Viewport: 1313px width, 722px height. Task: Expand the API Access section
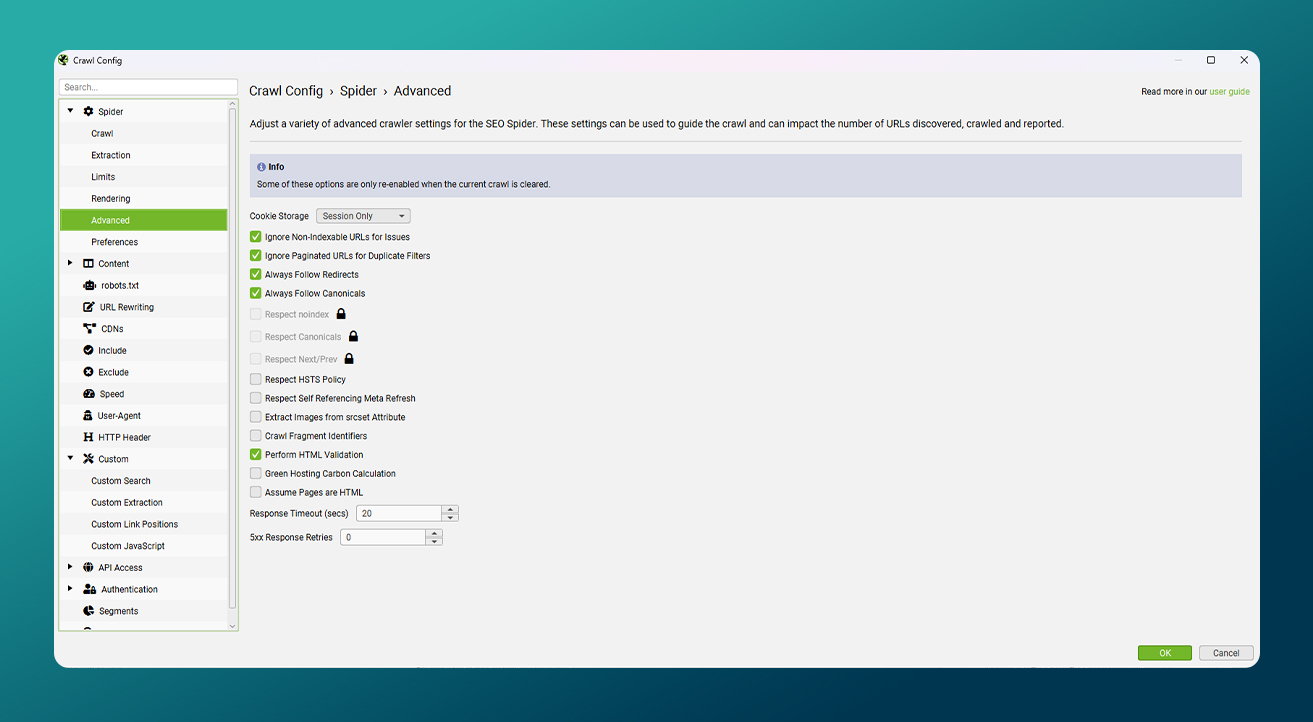(x=70, y=567)
